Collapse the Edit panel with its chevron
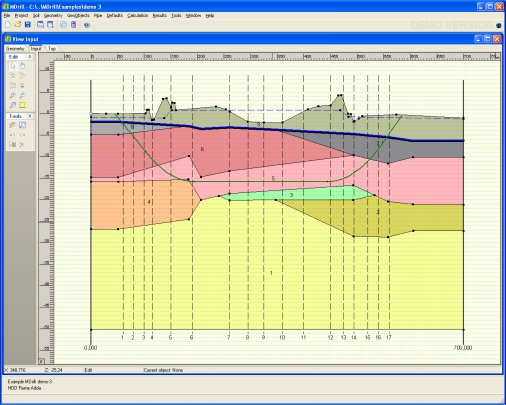 [x=30, y=57]
